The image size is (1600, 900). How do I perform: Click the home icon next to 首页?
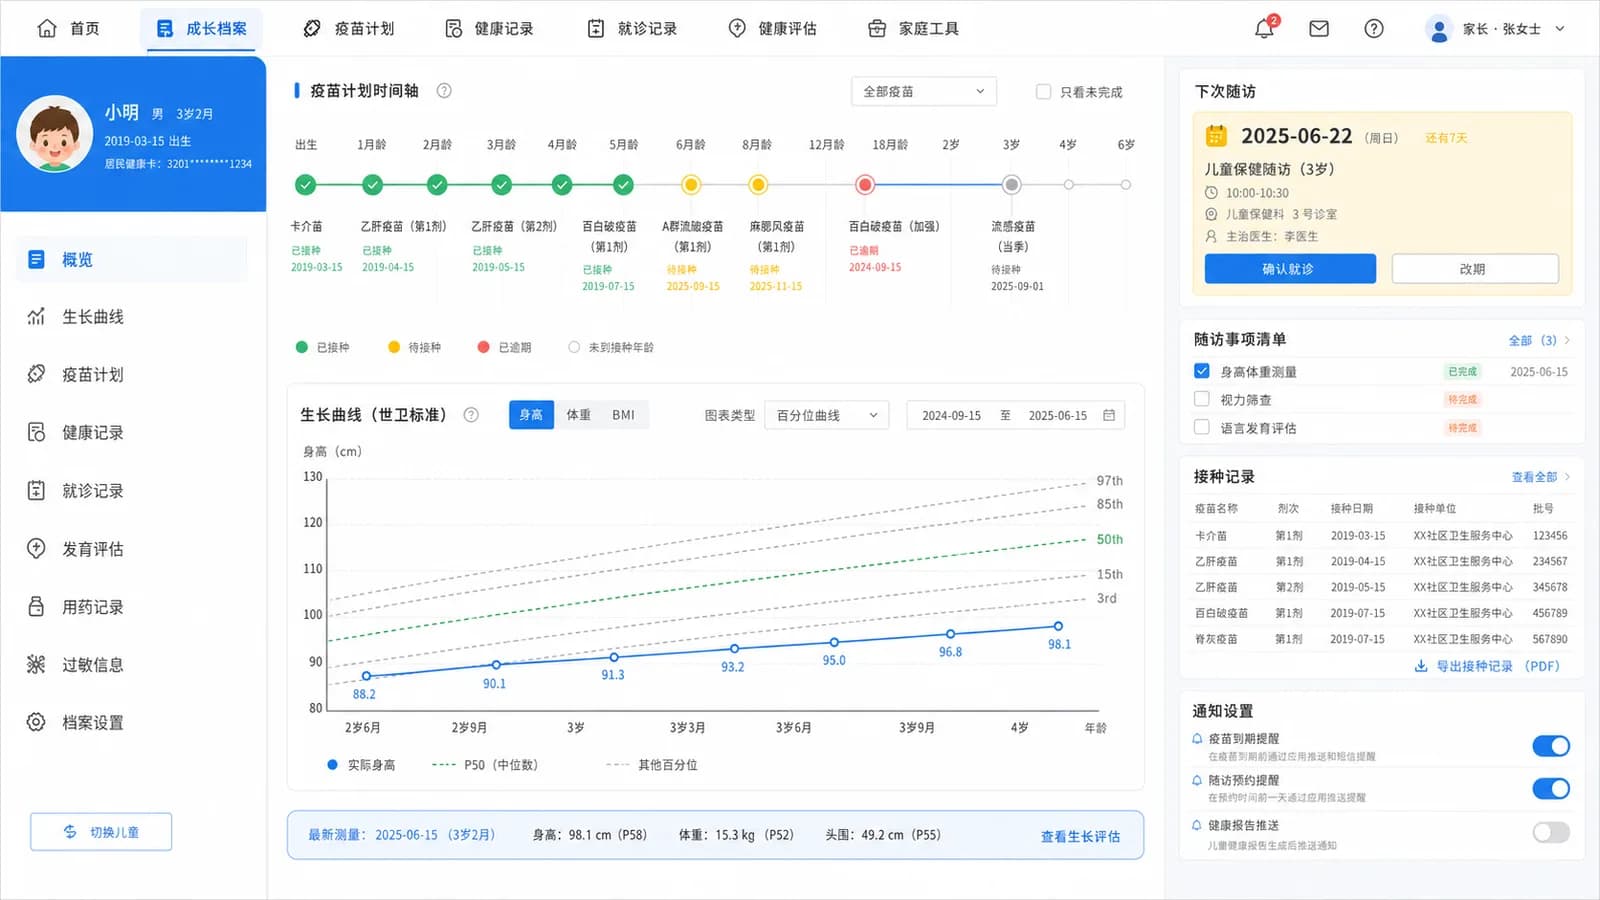47,28
